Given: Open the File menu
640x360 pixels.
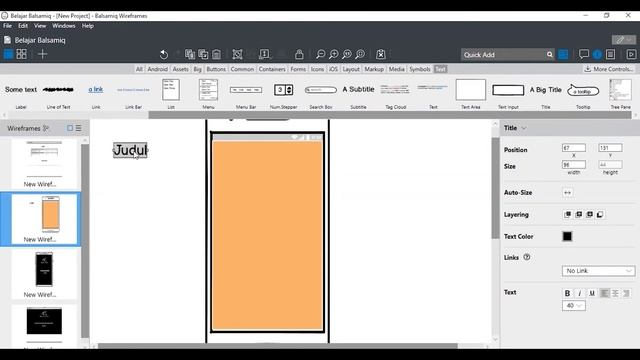Looking at the screenshot, I should [x=7, y=26].
